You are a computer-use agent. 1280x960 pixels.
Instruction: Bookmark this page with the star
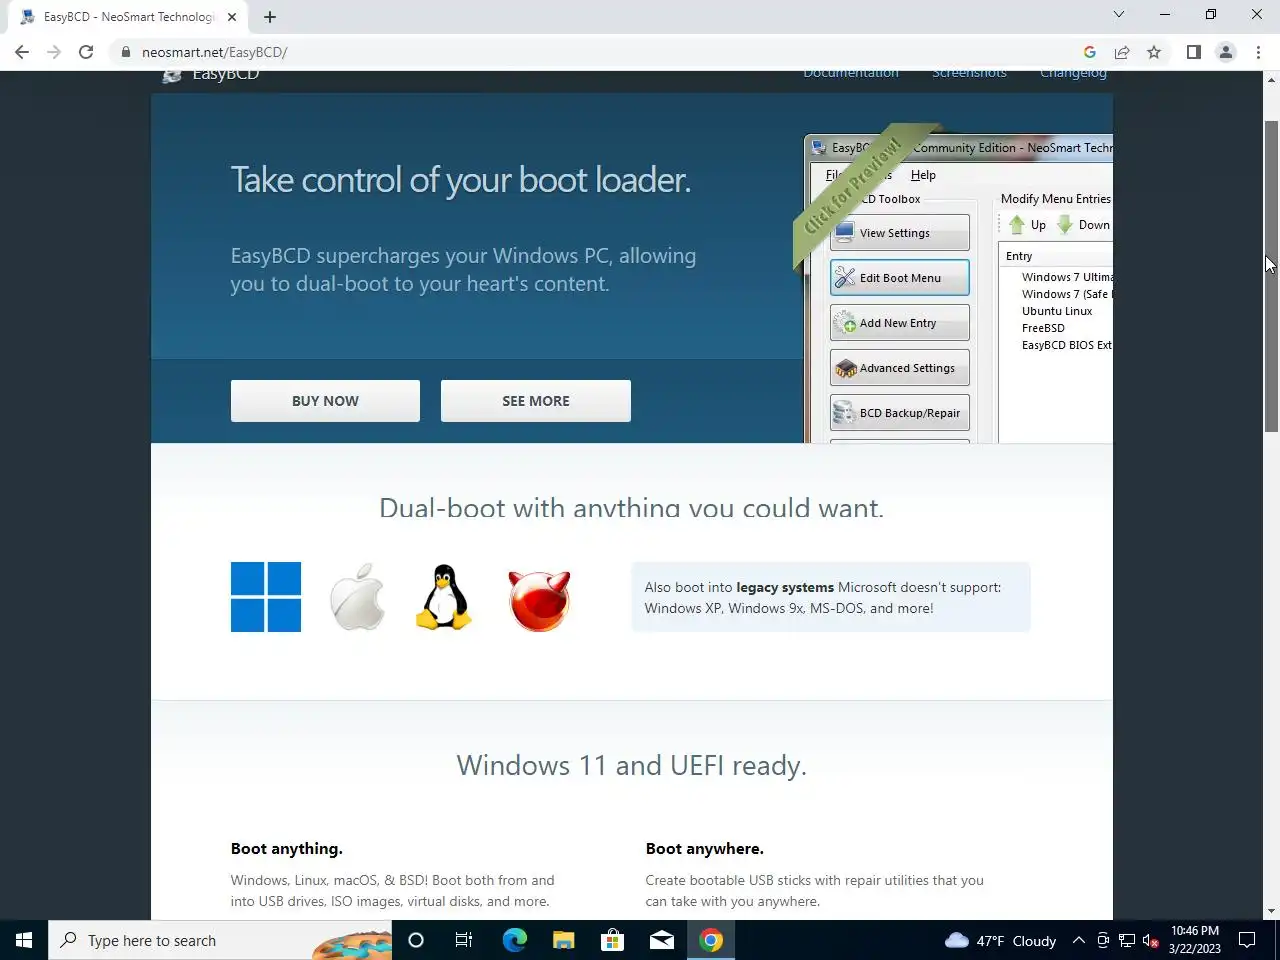point(1154,52)
